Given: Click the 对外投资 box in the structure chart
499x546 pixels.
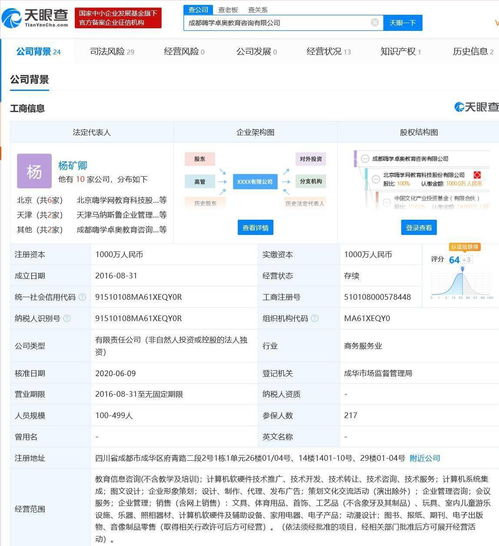Looking at the screenshot, I should 311,159.
